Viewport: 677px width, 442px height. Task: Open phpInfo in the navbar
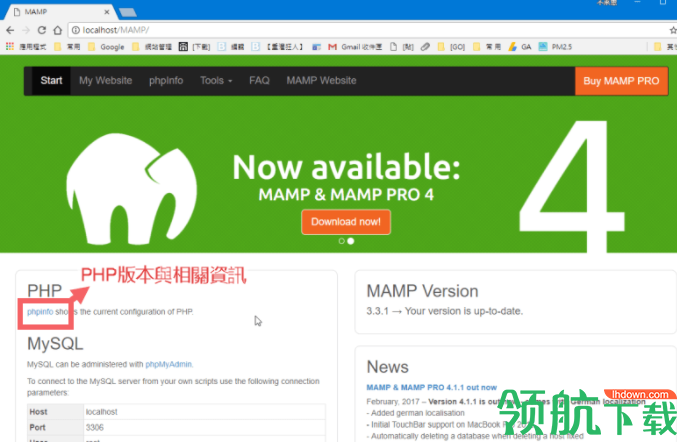coord(166,80)
